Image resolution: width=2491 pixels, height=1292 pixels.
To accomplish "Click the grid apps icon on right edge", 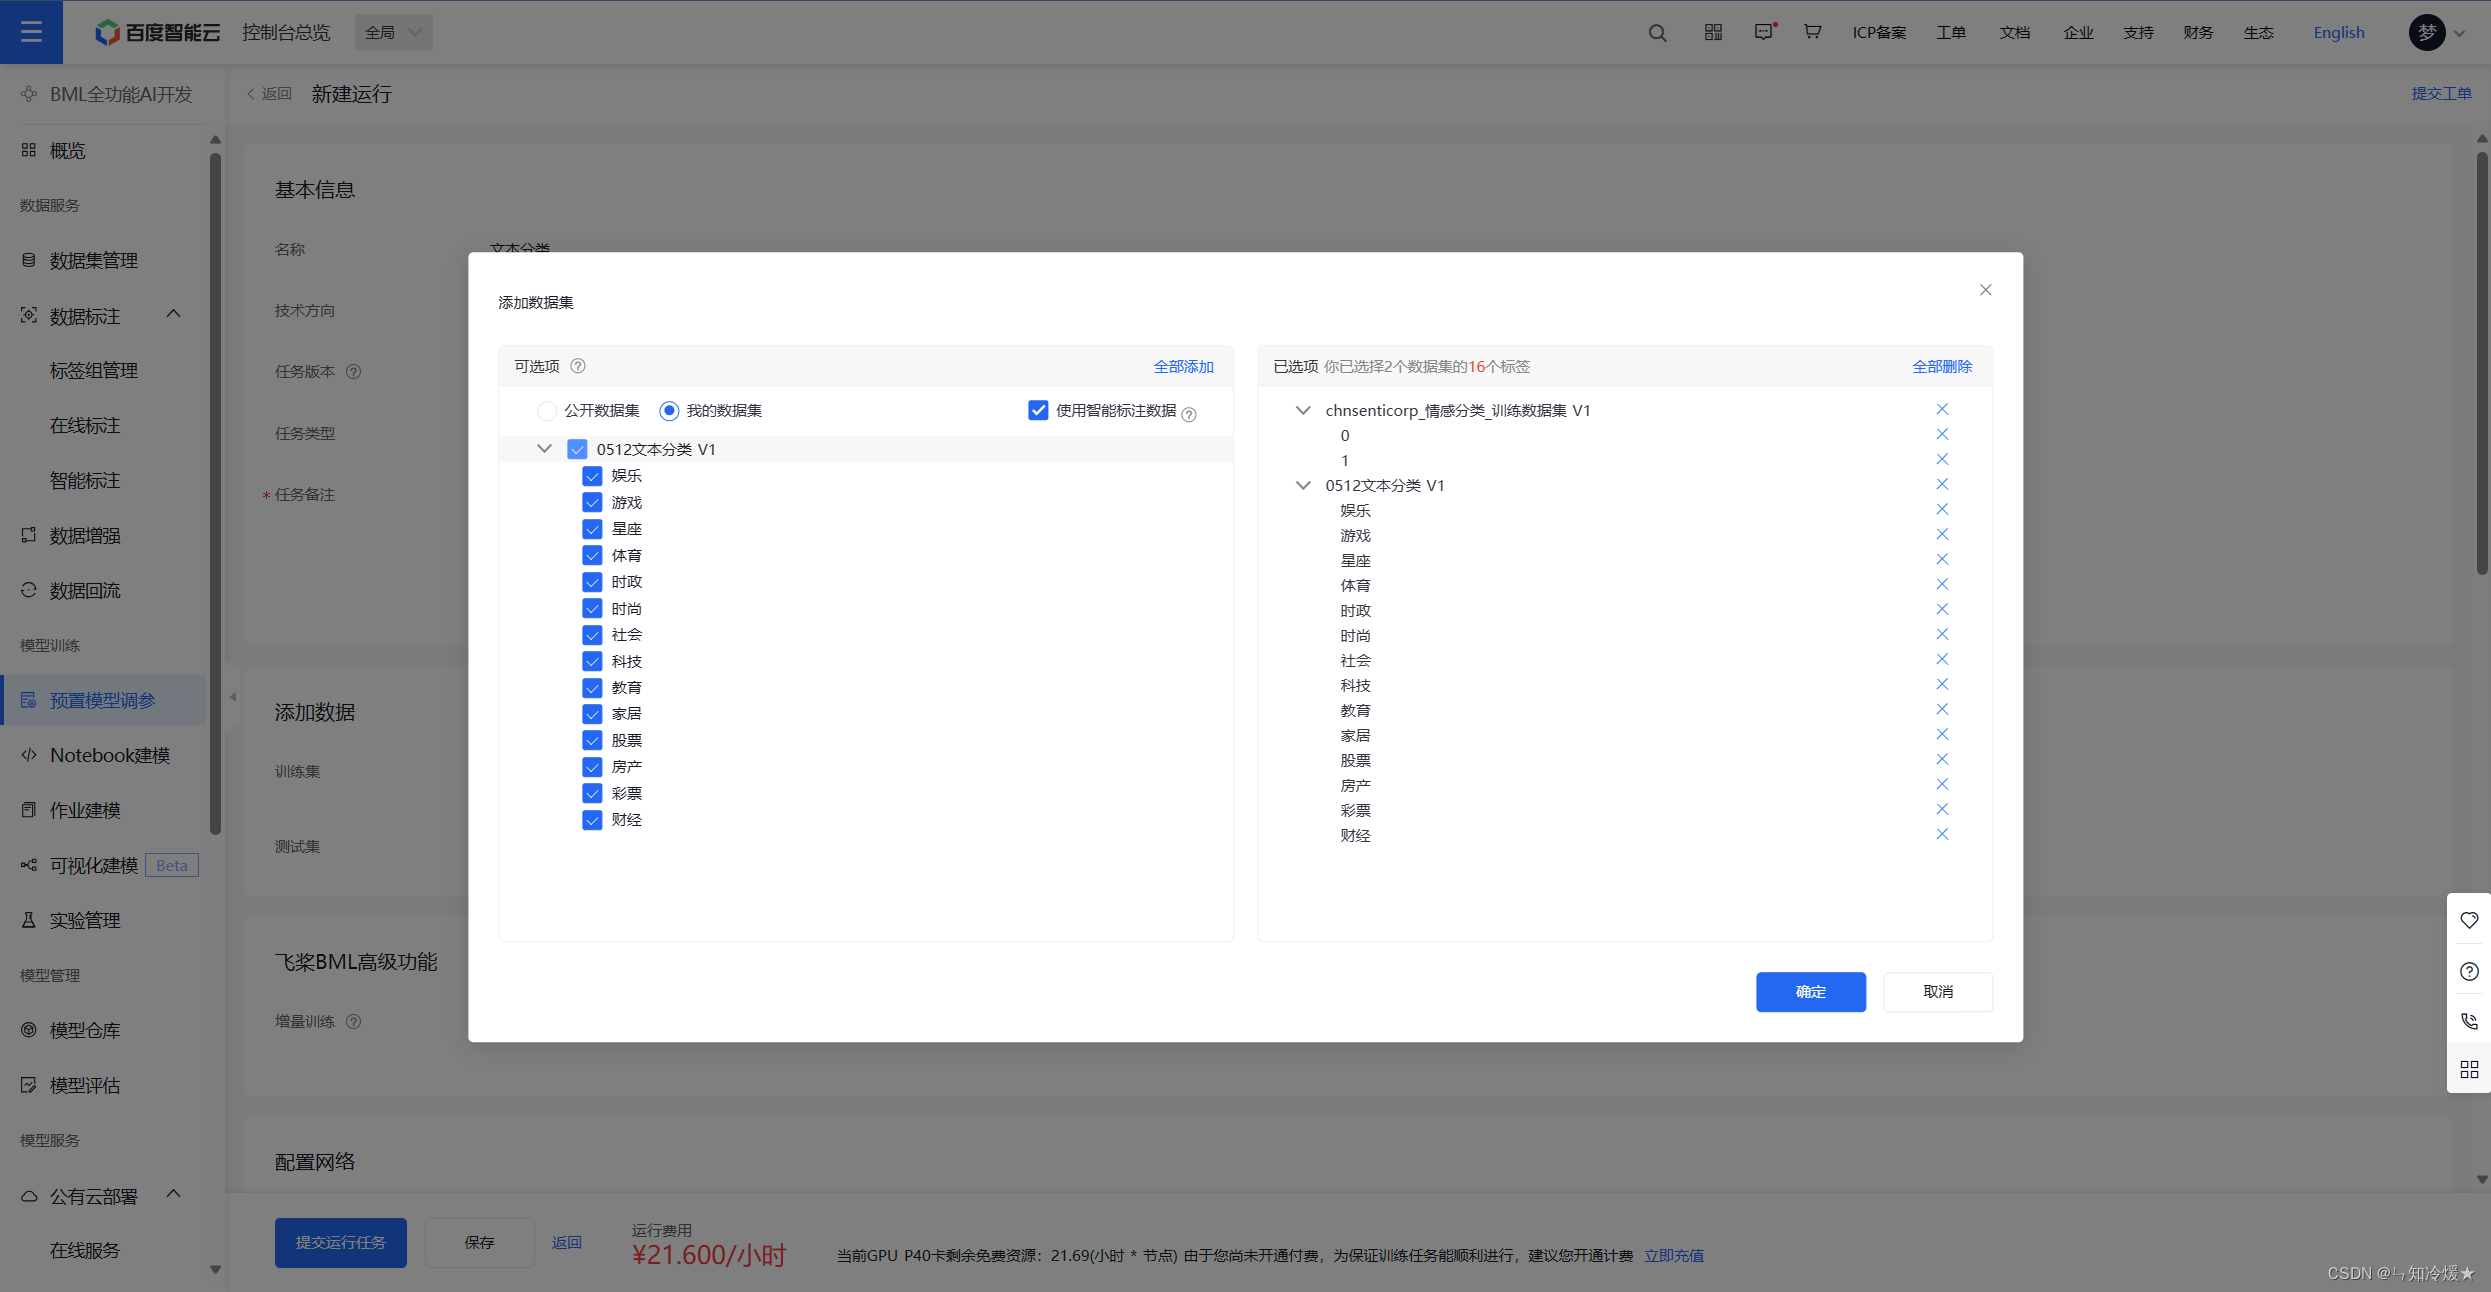I will tap(2469, 1069).
